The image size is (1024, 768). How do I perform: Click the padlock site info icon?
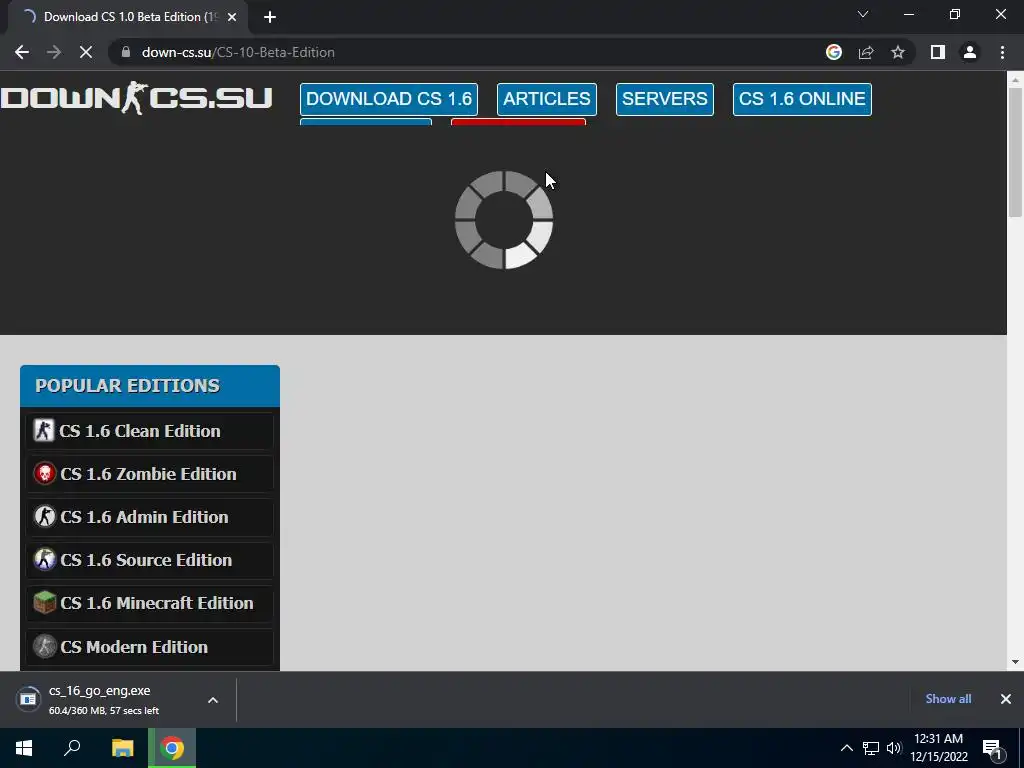126,52
